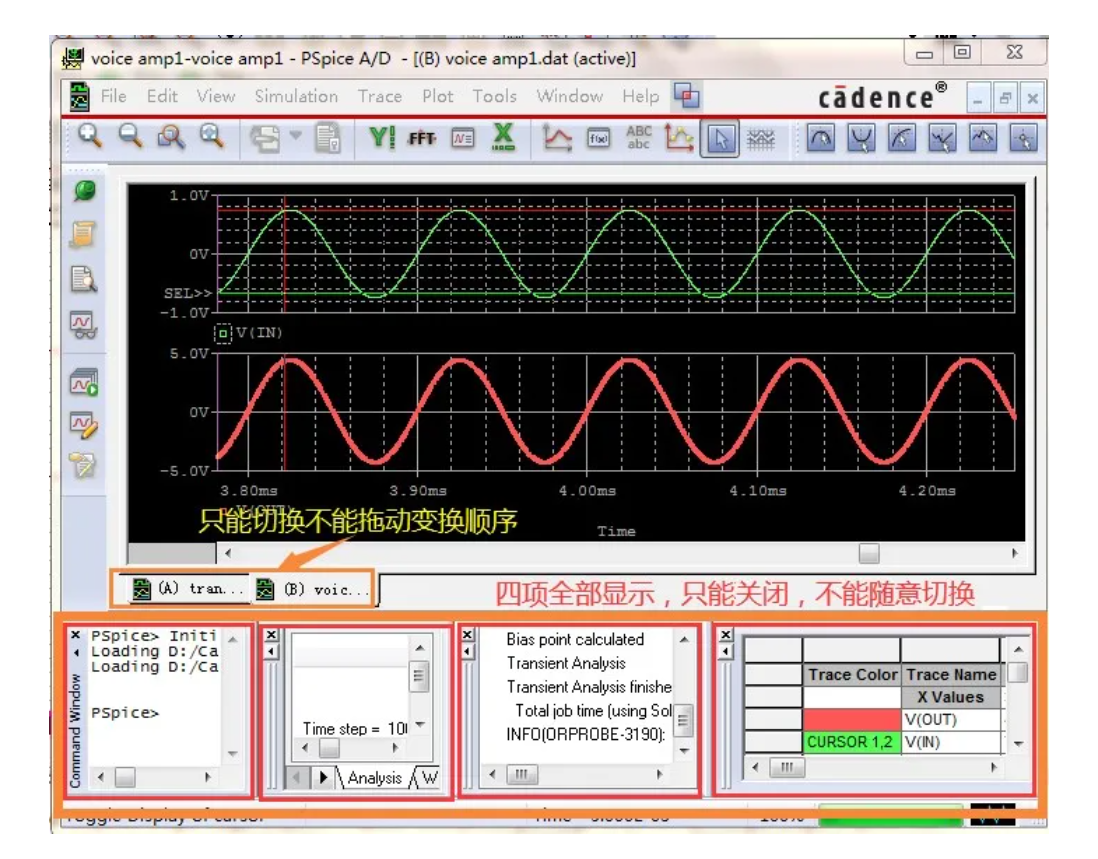Close the cursor table pane
The height and width of the screenshot is (859, 1098).
tap(726, 635)
